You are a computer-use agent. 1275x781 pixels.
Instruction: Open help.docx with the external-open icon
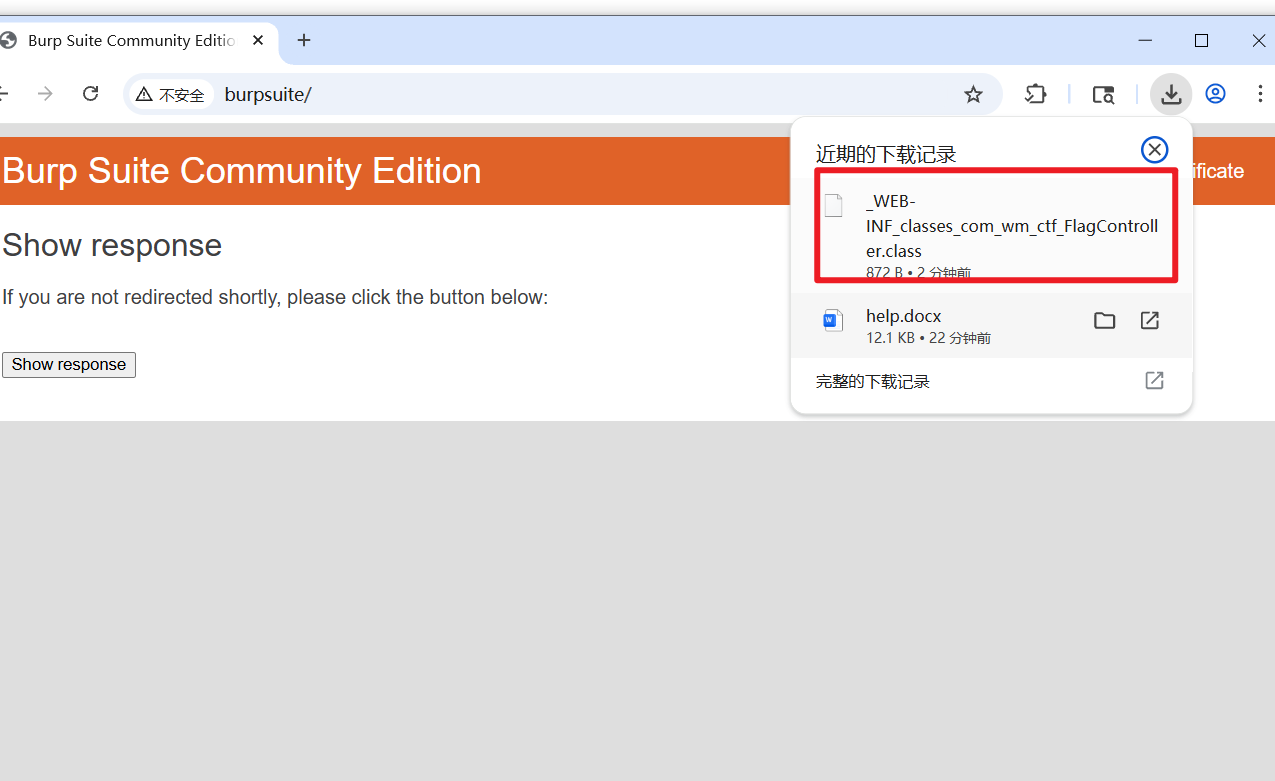click(1150, 321)
